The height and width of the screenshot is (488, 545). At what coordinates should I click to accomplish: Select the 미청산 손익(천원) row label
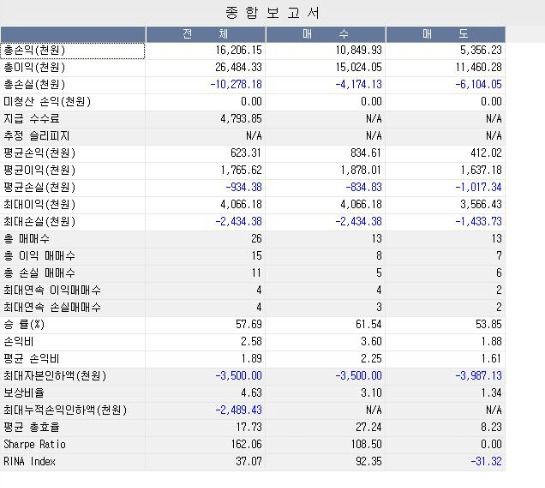(47, 101)
